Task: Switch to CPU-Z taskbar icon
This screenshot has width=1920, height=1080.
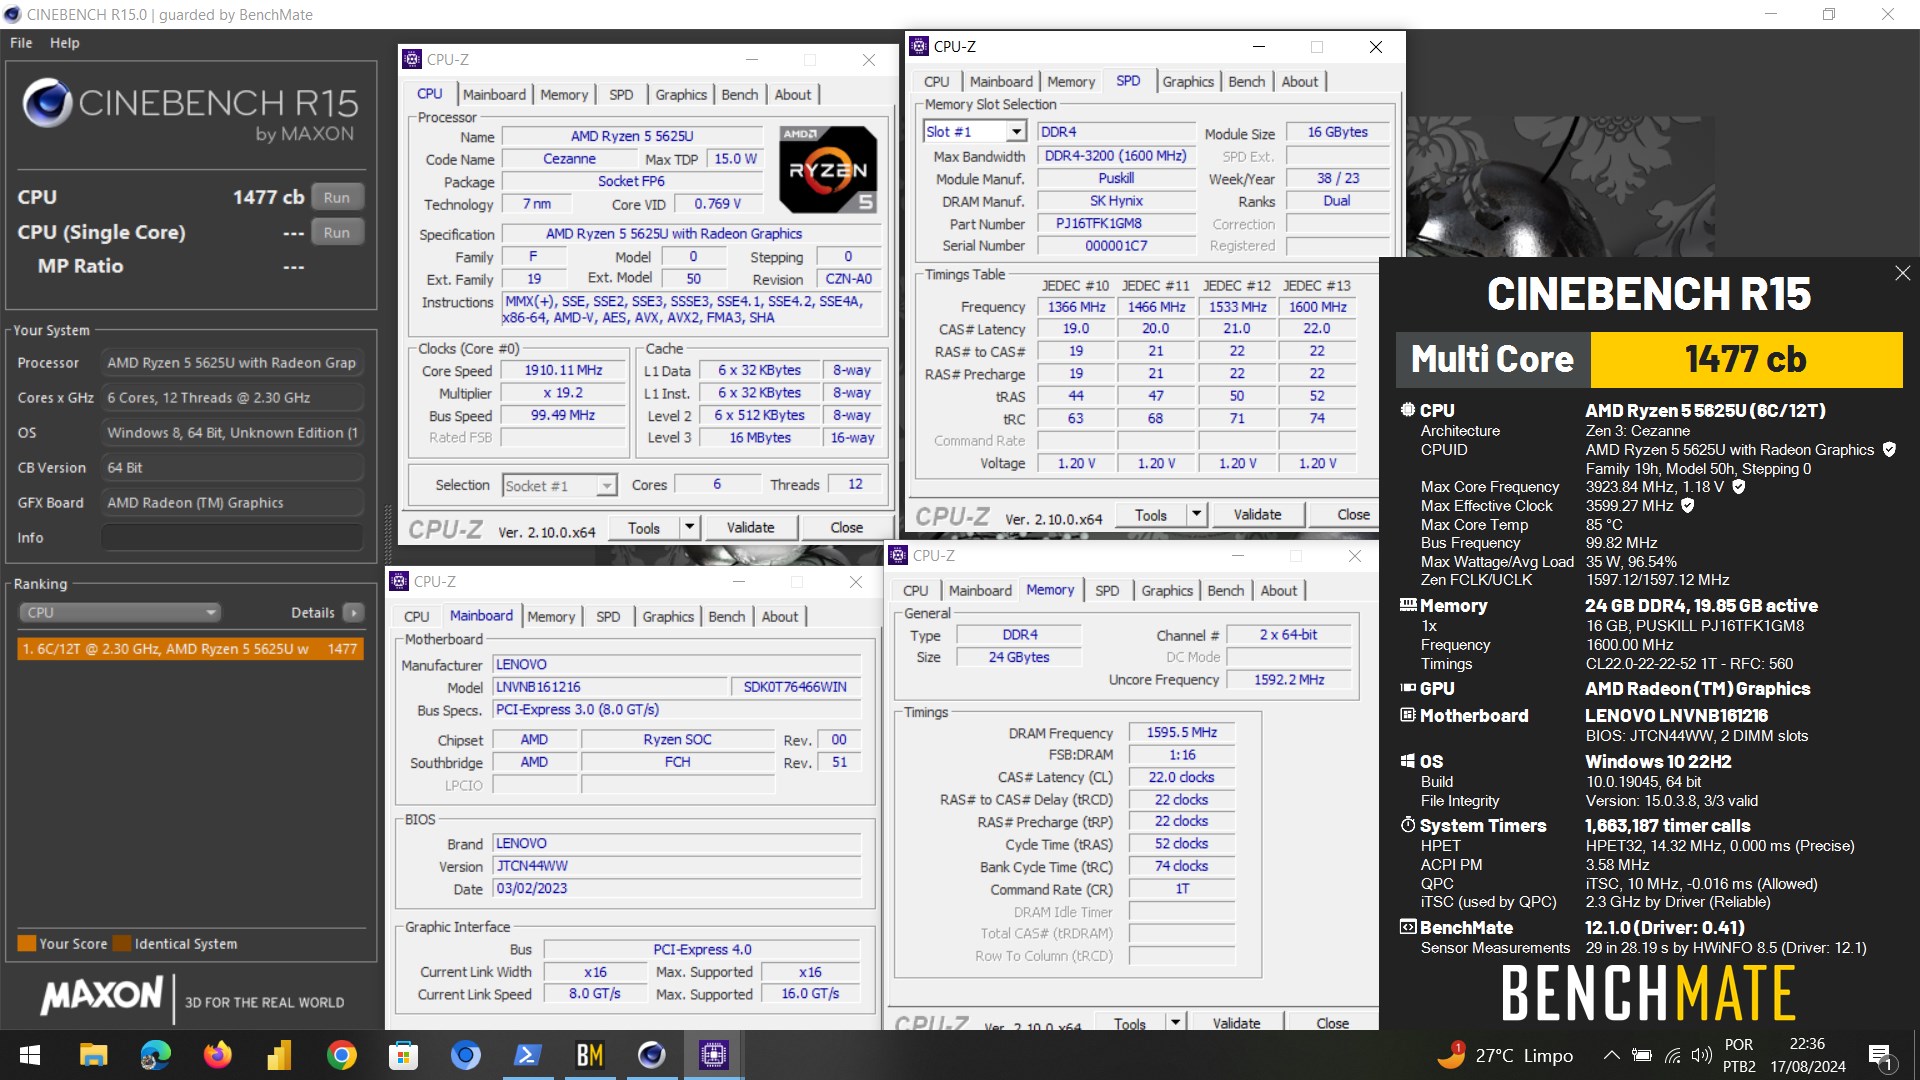Action: (x=713, y=1055)
